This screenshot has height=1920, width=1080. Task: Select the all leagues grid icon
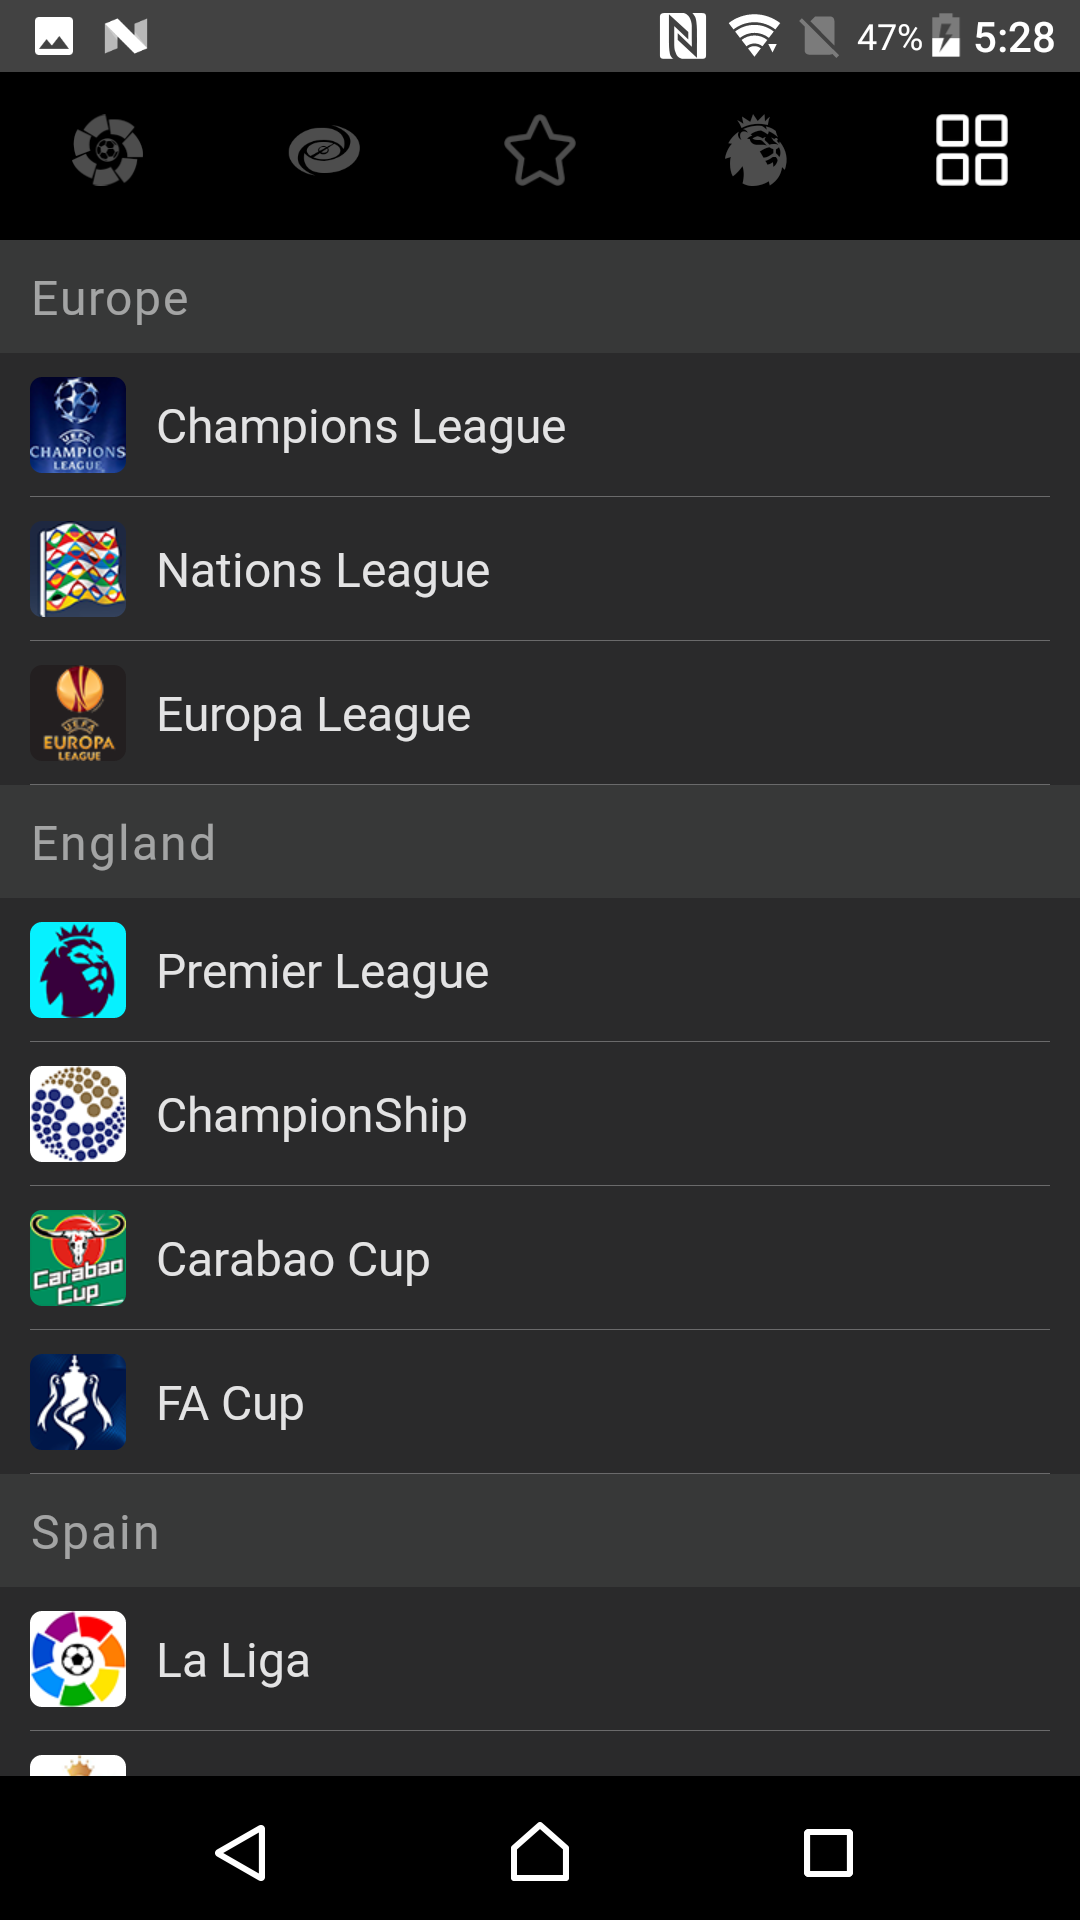pos(972,151)
